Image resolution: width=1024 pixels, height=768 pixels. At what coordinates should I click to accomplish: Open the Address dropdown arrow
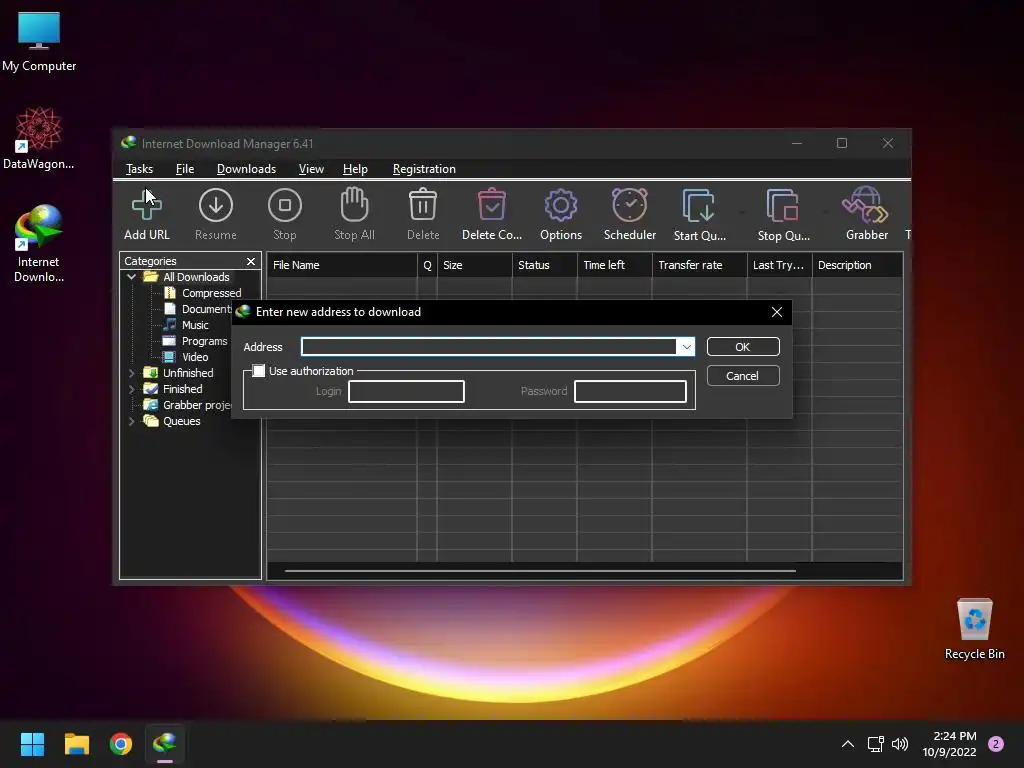tap(686, 347)
